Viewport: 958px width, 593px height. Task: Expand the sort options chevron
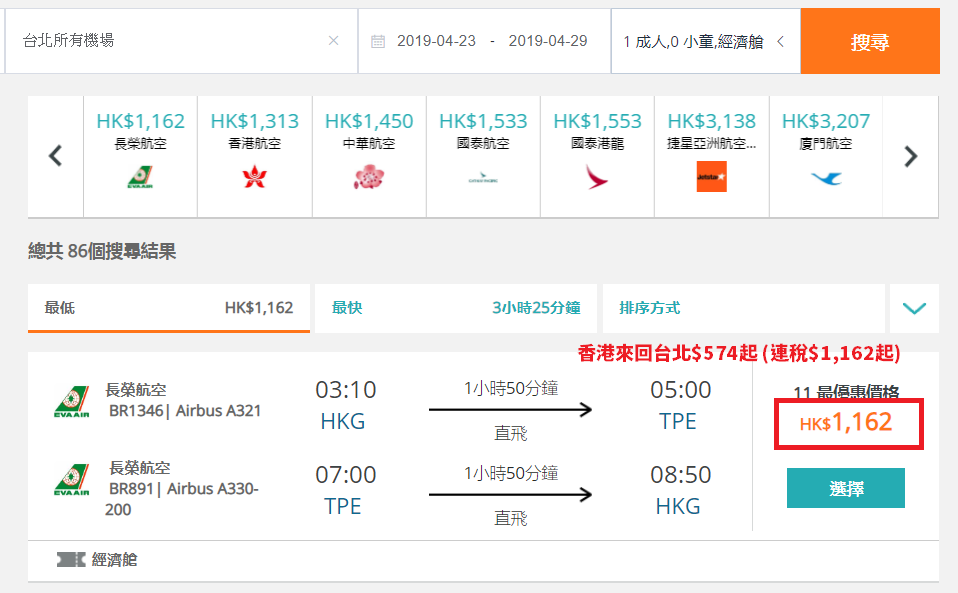(x=914, y=308)
